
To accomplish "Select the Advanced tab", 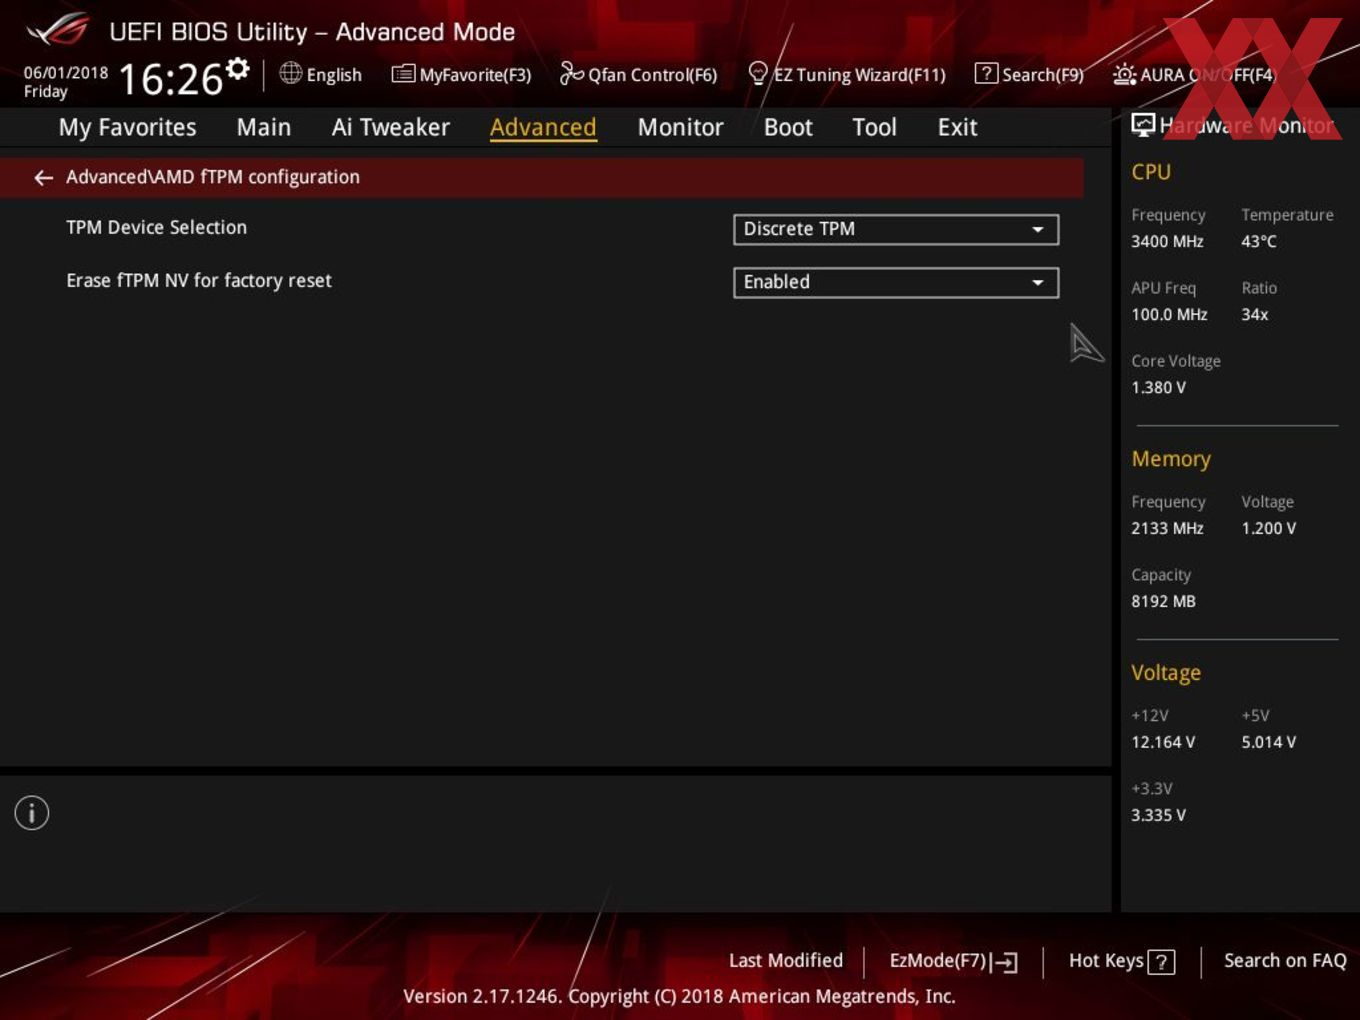I will [543, 127].
